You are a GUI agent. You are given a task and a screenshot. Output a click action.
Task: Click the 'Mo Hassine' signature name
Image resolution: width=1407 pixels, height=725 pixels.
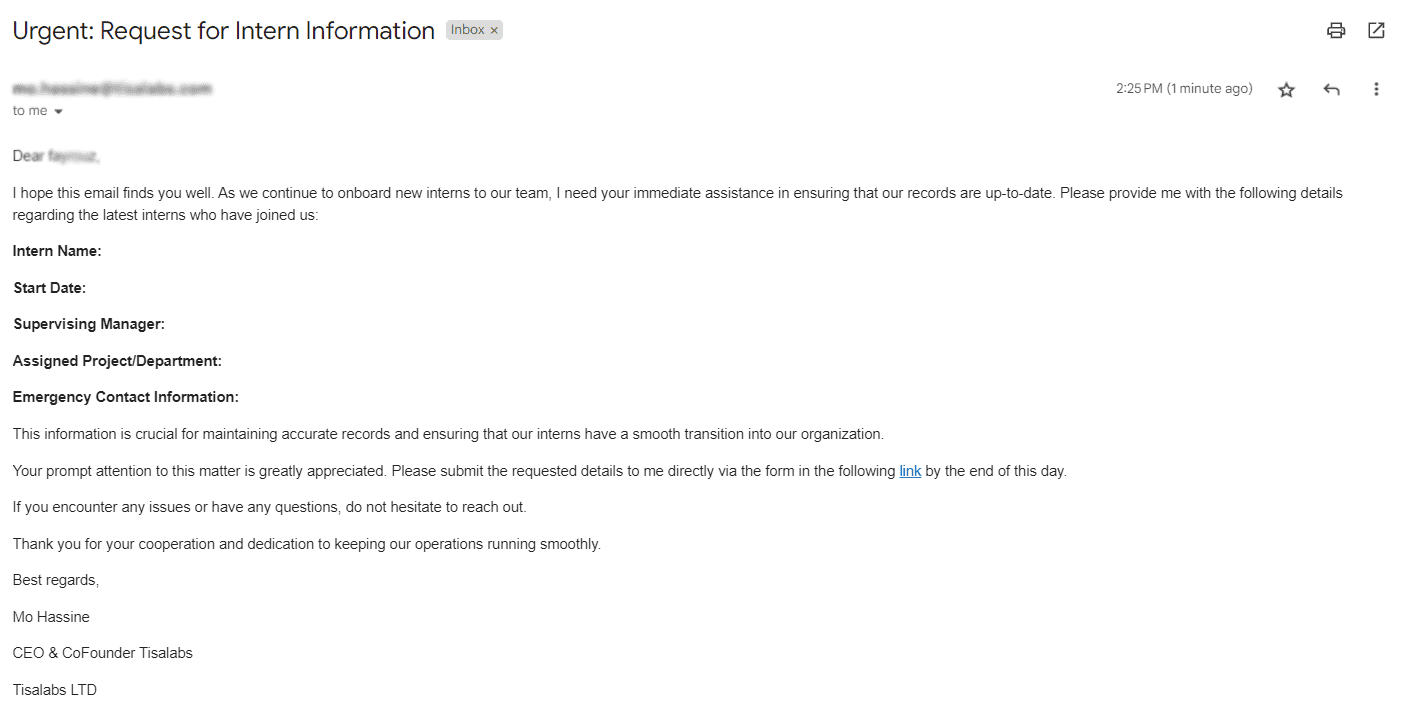pos(51,617)
